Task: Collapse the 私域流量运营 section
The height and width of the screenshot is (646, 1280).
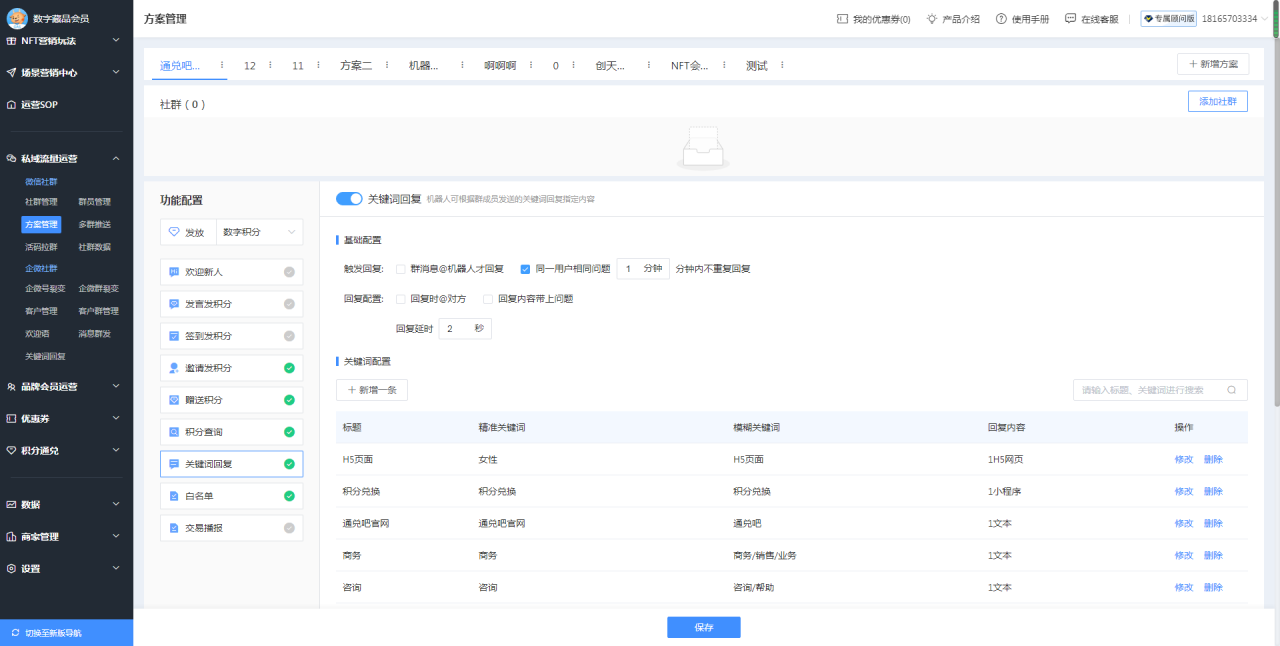Action: coord(65,158)
